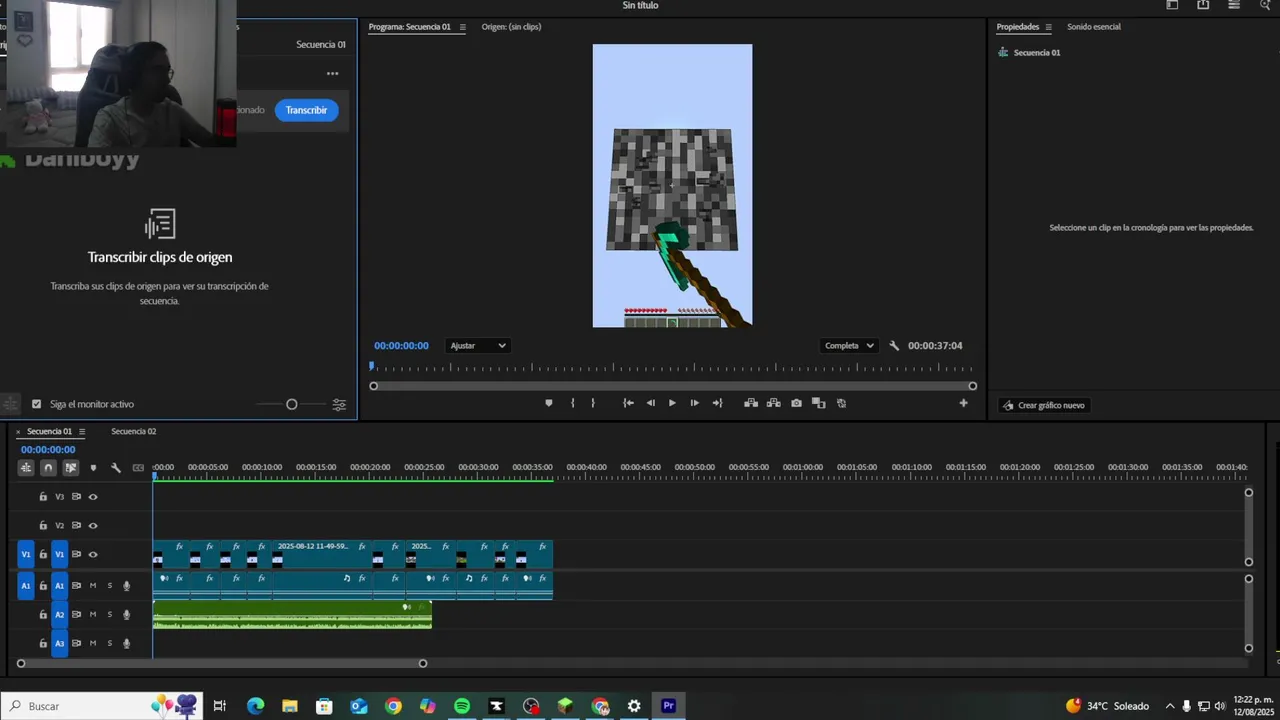Click the timeline horizontal zoom scroll bar

coord(221,663)
